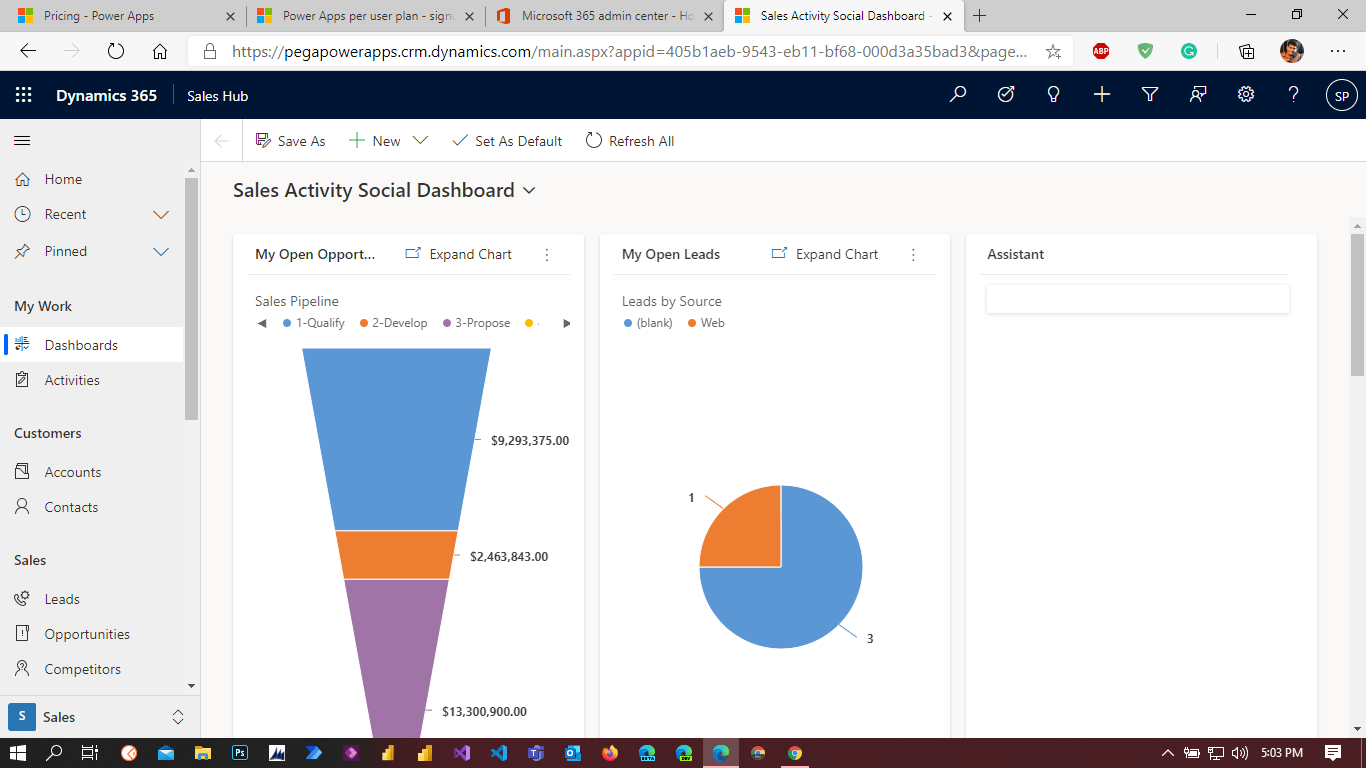Open the SP user account avatar
This screenshot has height=768, width=1366.
[x=1342, y=96]
